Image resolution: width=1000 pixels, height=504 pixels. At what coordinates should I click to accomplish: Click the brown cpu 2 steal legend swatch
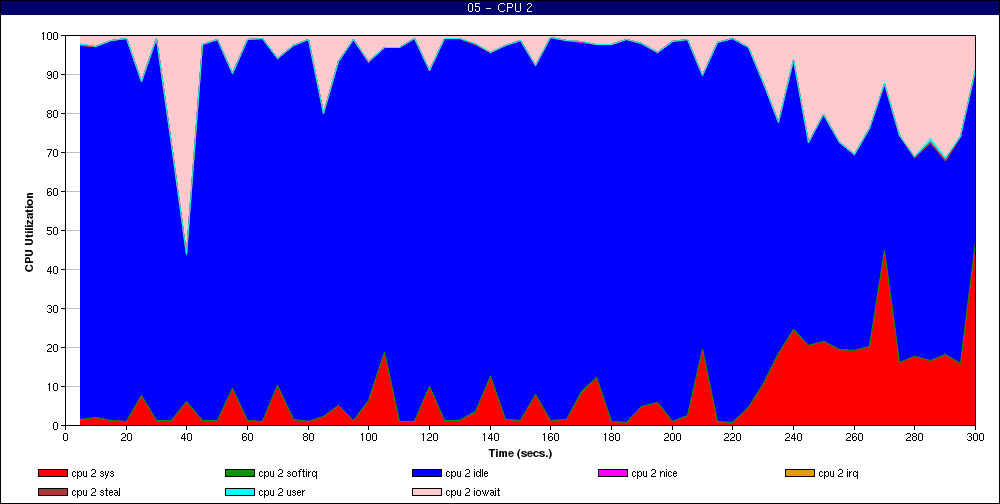(x=52, y=493)
